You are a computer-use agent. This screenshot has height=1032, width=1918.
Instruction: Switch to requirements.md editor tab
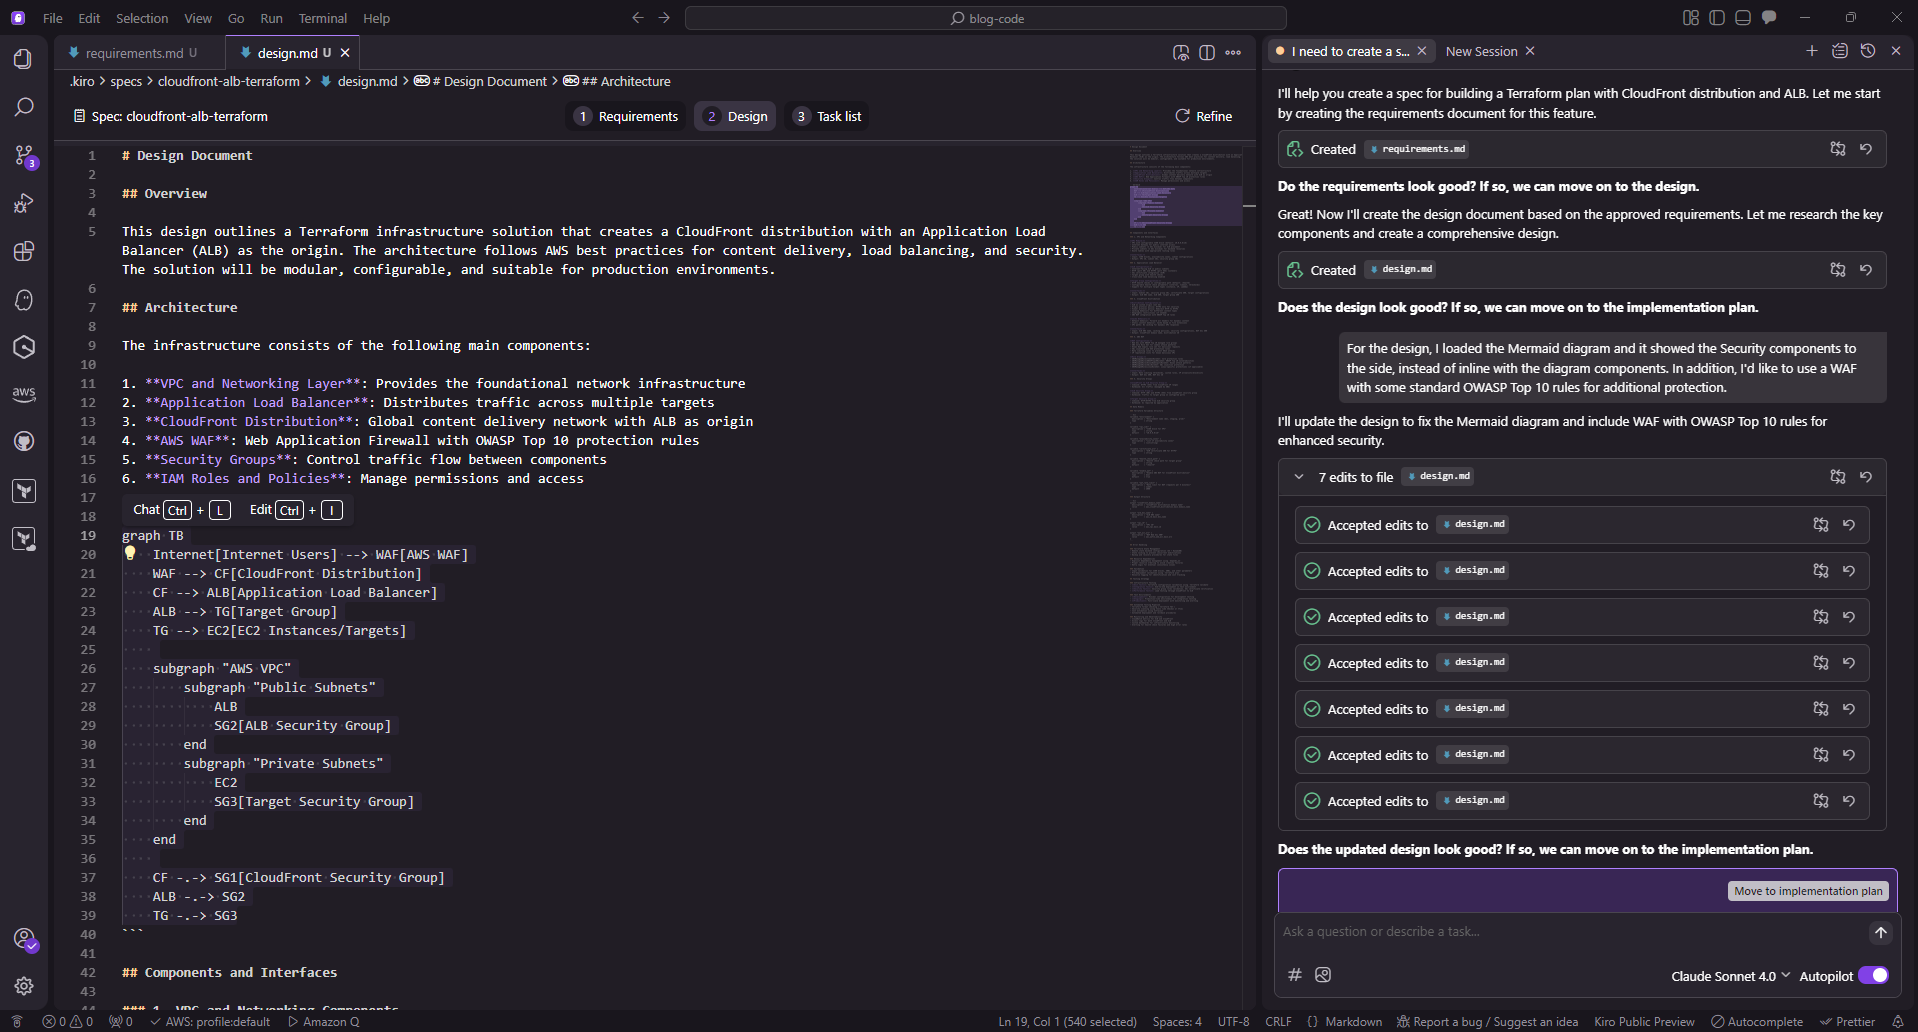point(140,53)
